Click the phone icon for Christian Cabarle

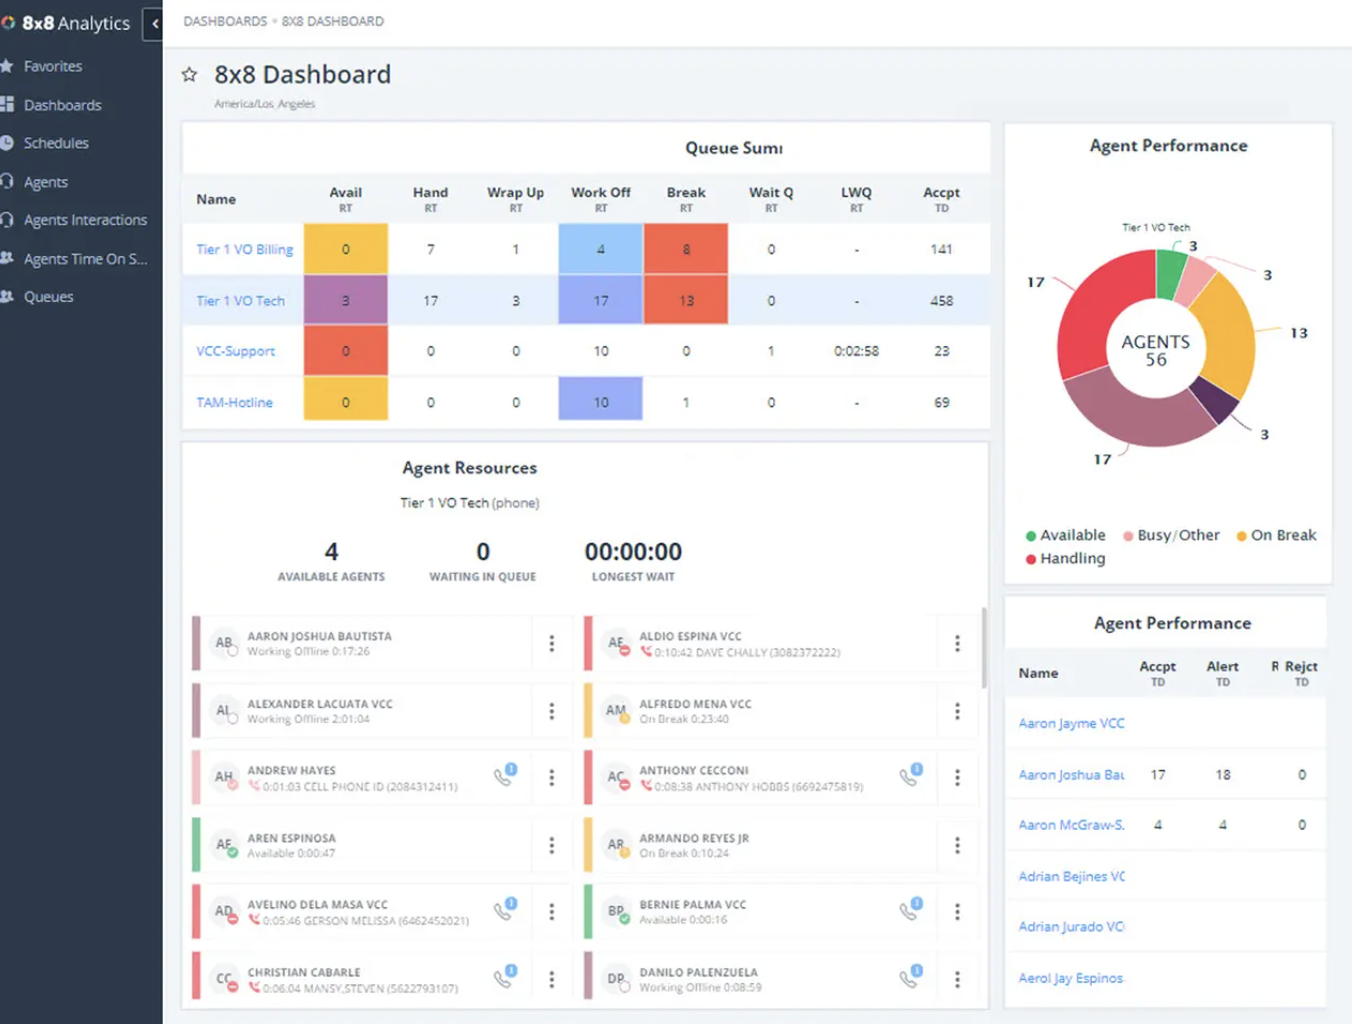pos(505,978)
